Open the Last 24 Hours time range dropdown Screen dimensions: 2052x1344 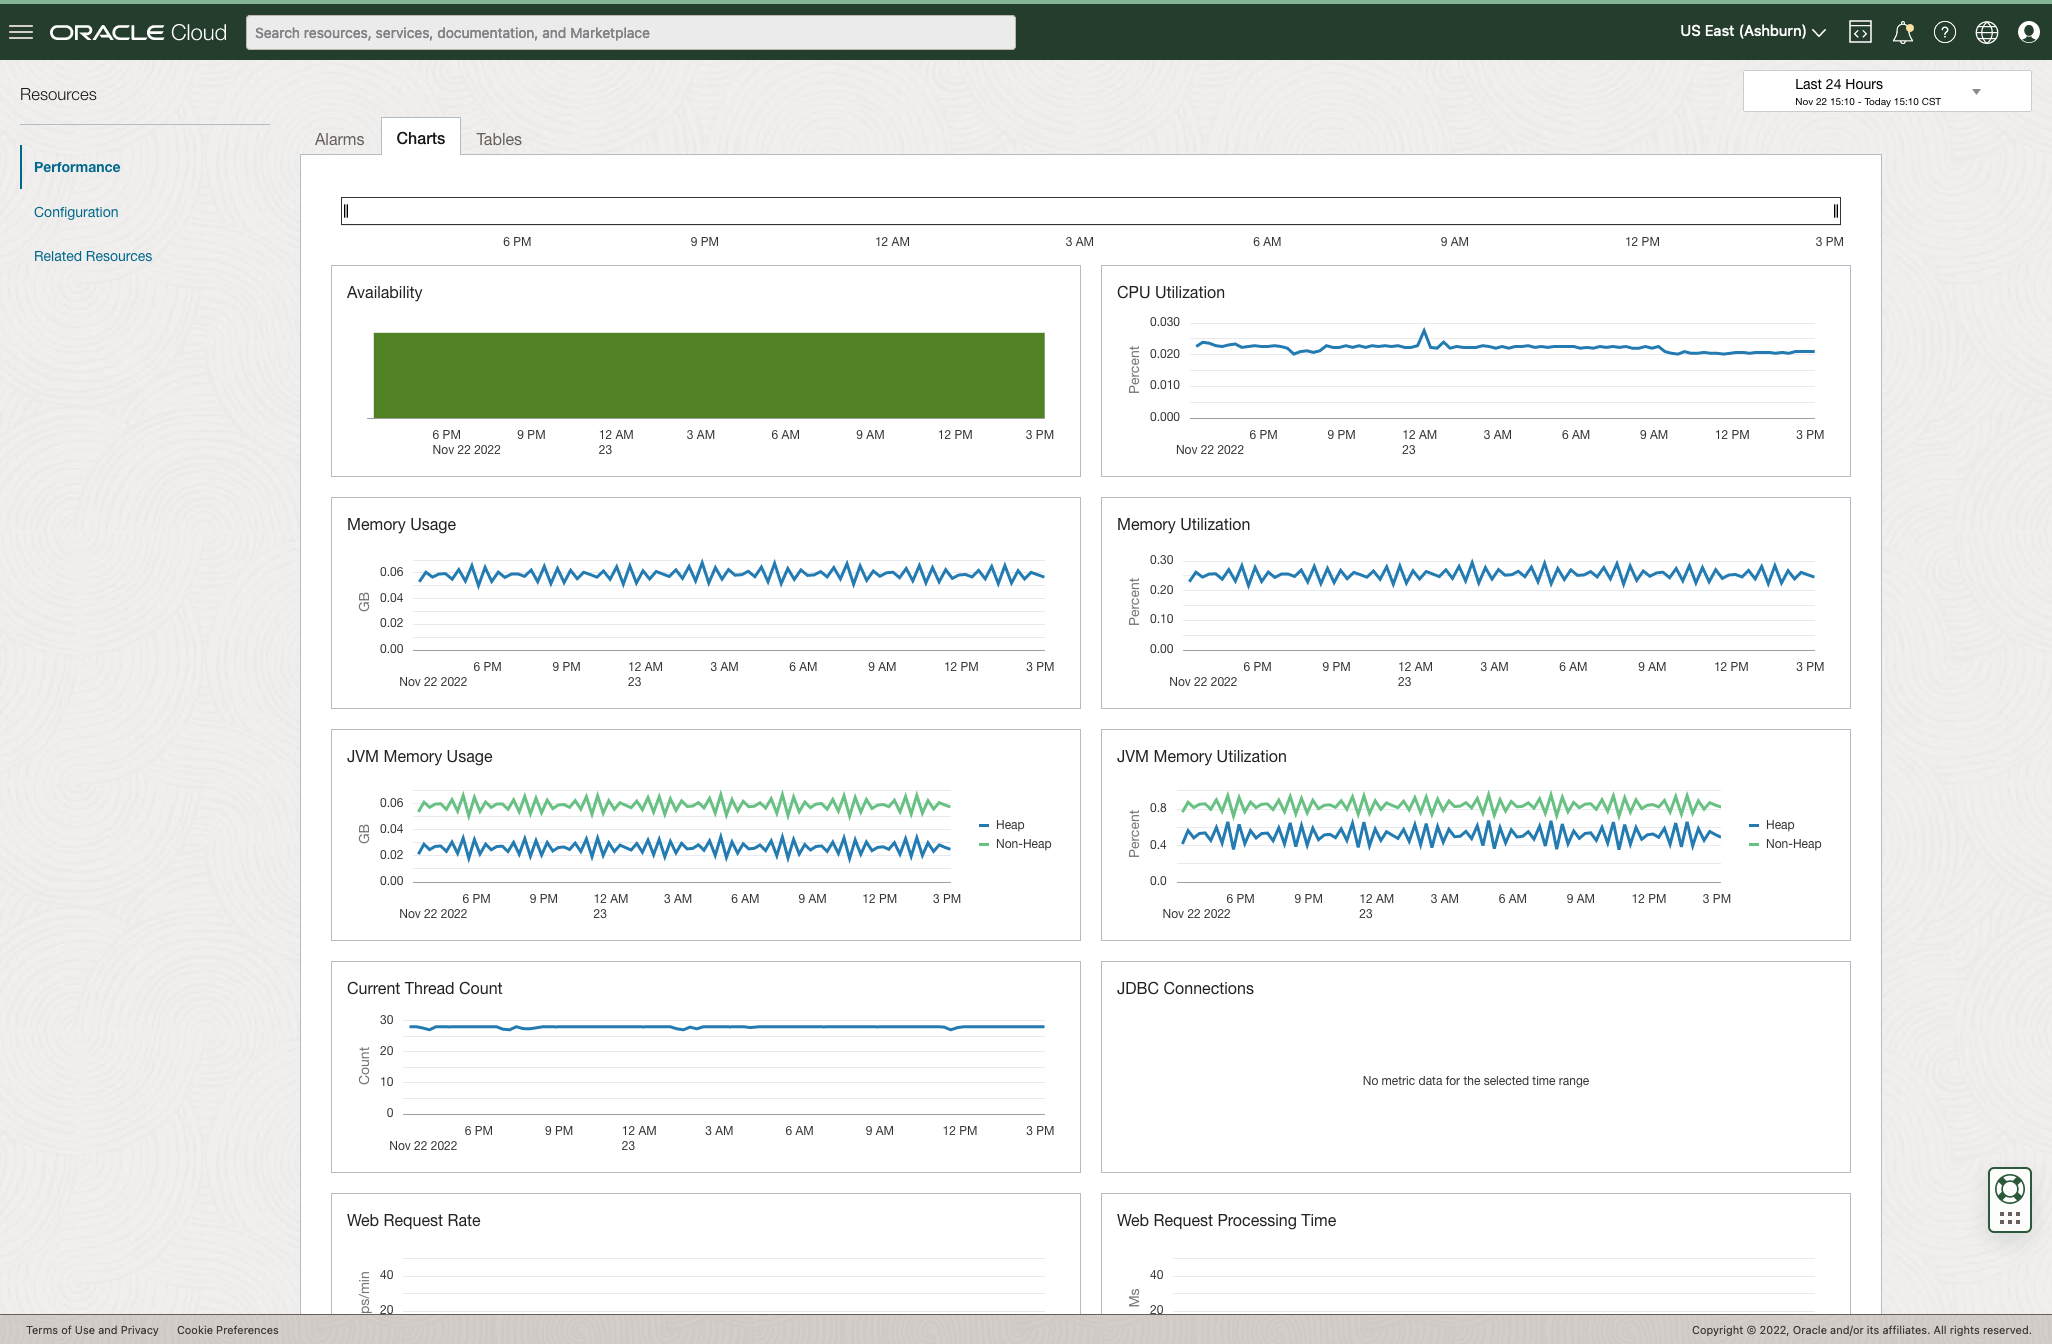tap(1886, 91)
